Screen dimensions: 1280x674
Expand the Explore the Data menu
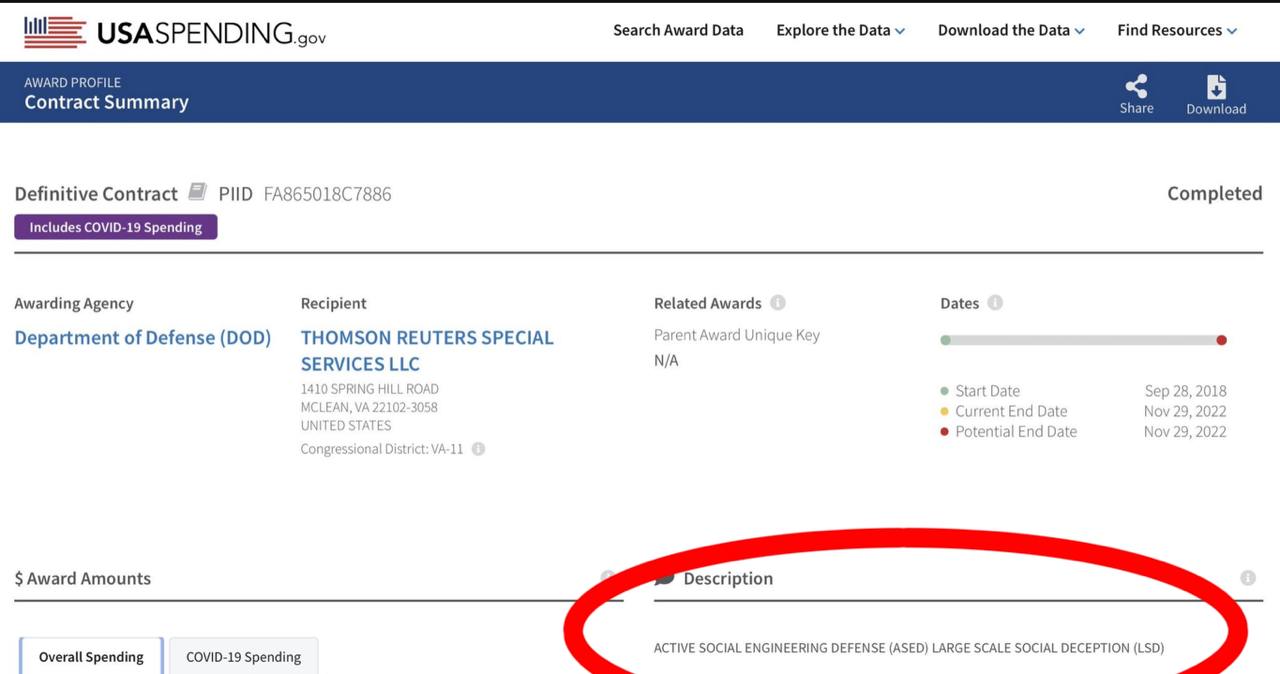click(x=840, y=30)
